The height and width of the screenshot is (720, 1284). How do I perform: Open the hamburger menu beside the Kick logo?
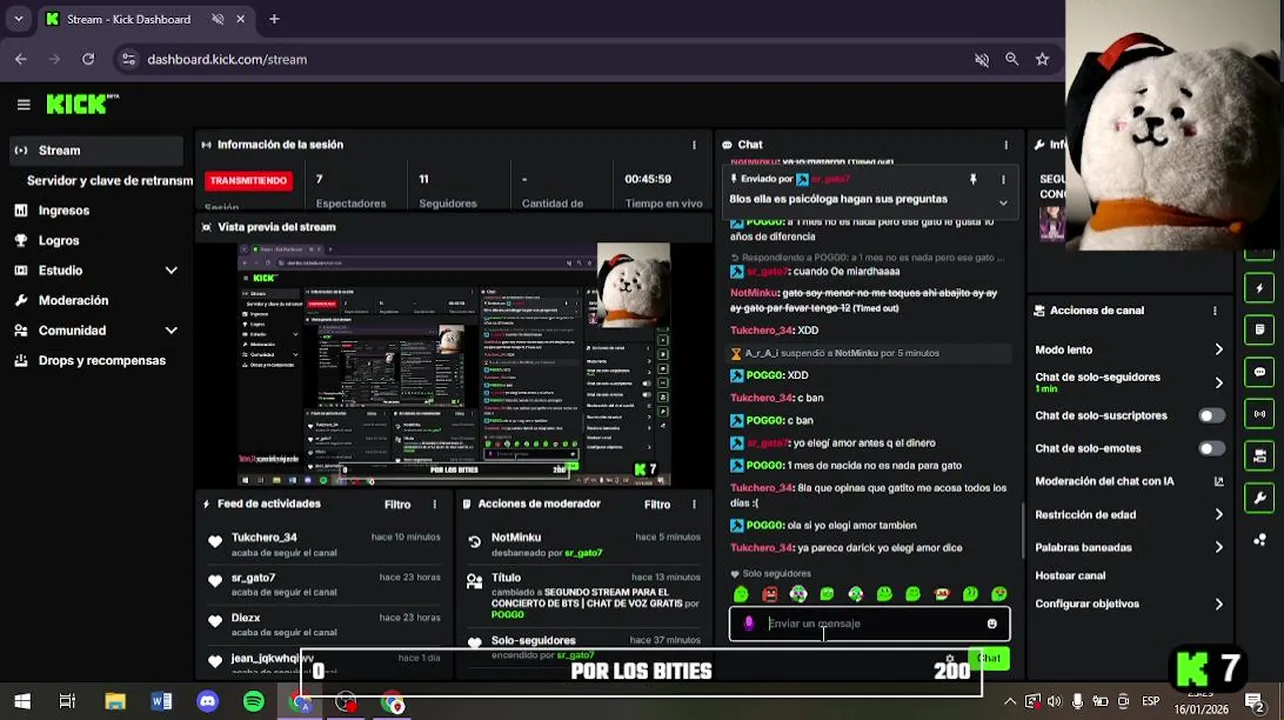pyautogui.click(x=24, y=104)
